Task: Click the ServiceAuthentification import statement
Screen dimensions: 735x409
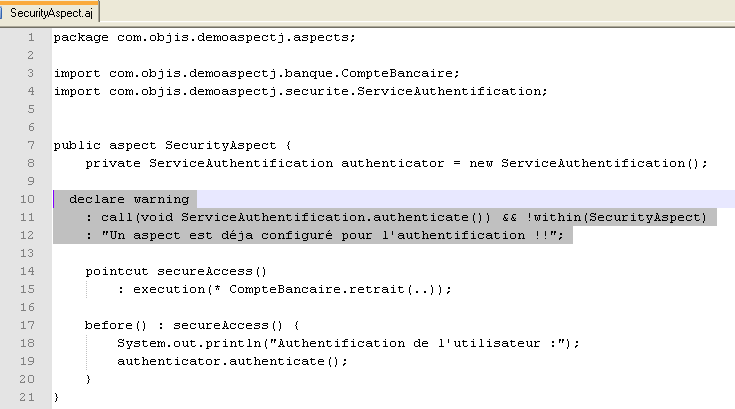Action: tap(300, 92)
